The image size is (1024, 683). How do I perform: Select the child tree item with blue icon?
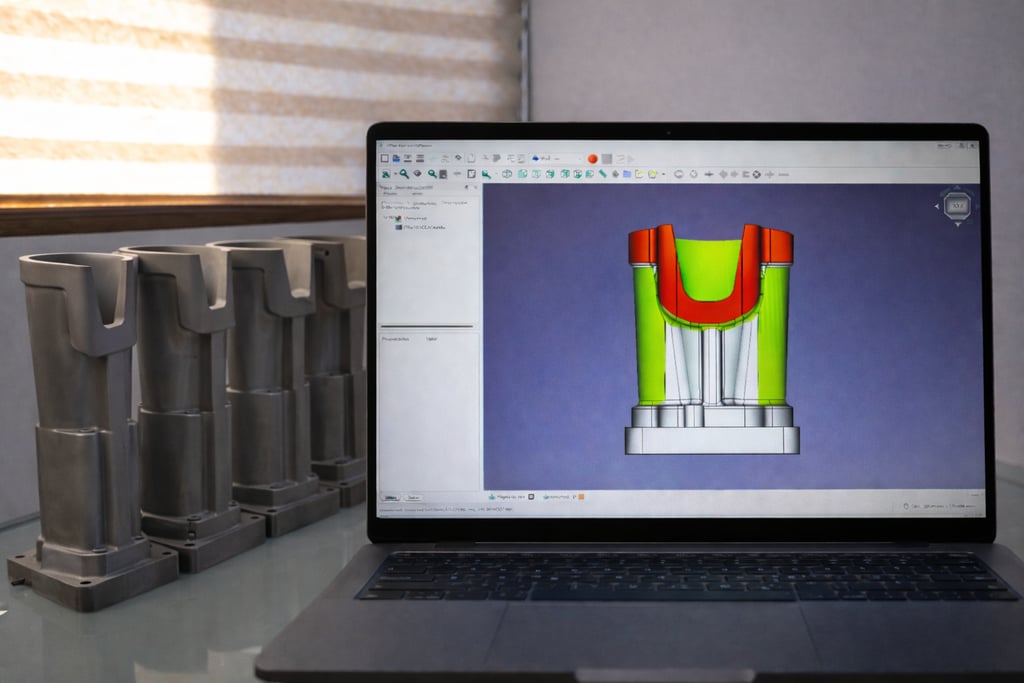(421, 227)
